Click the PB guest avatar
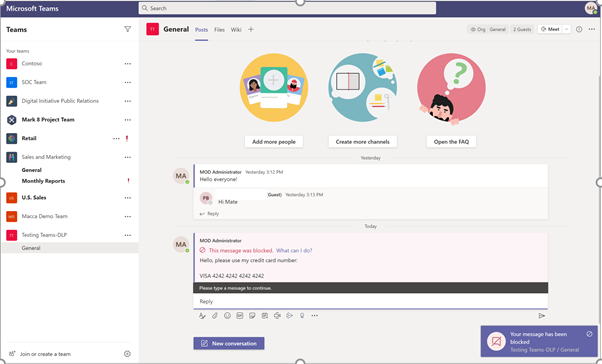Image resolution: width=602 pixels, height=364 pixels. pos(206,199)
